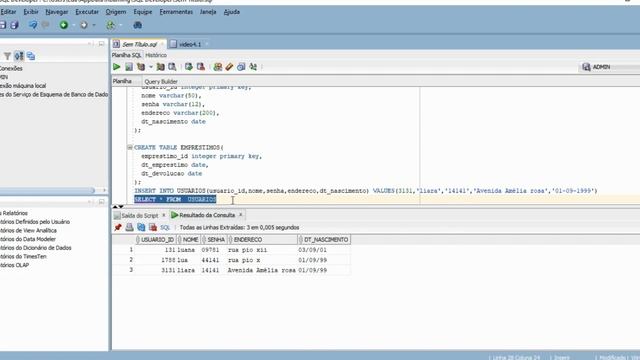This screenshot has width=640, height=360.
Task: Select the Planilha SQL tab
Action: (127, 55)
